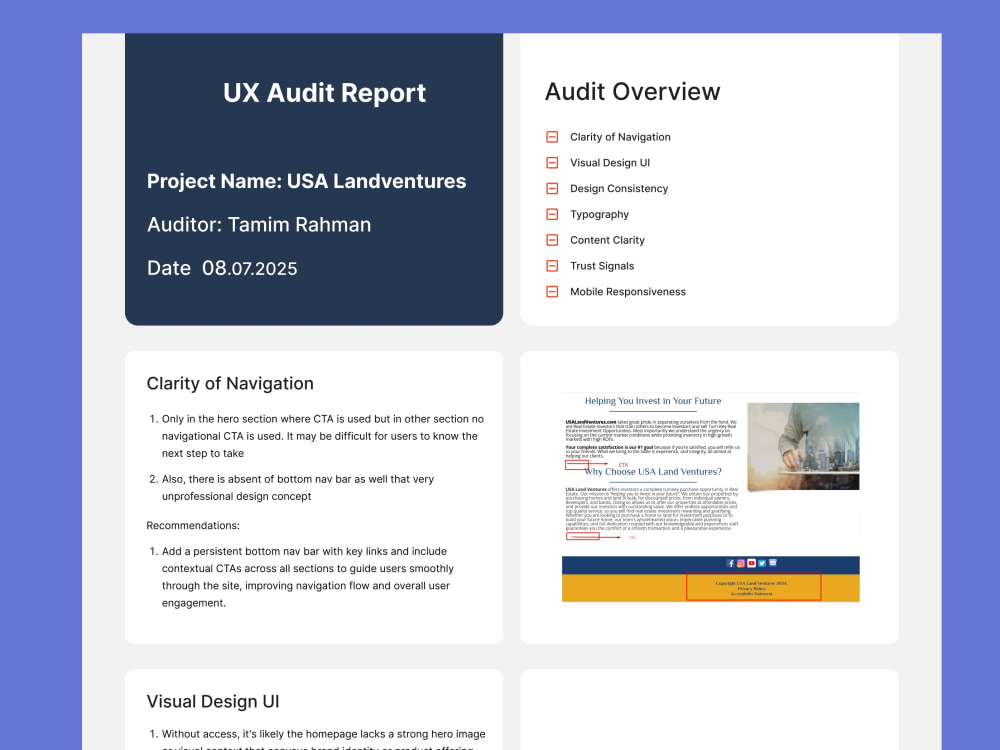The height and width of the screenshot is (750, 1000).
Task: Click 'Why Choose USA Land Ventures?' heading
Action: [x=653, y=472]
